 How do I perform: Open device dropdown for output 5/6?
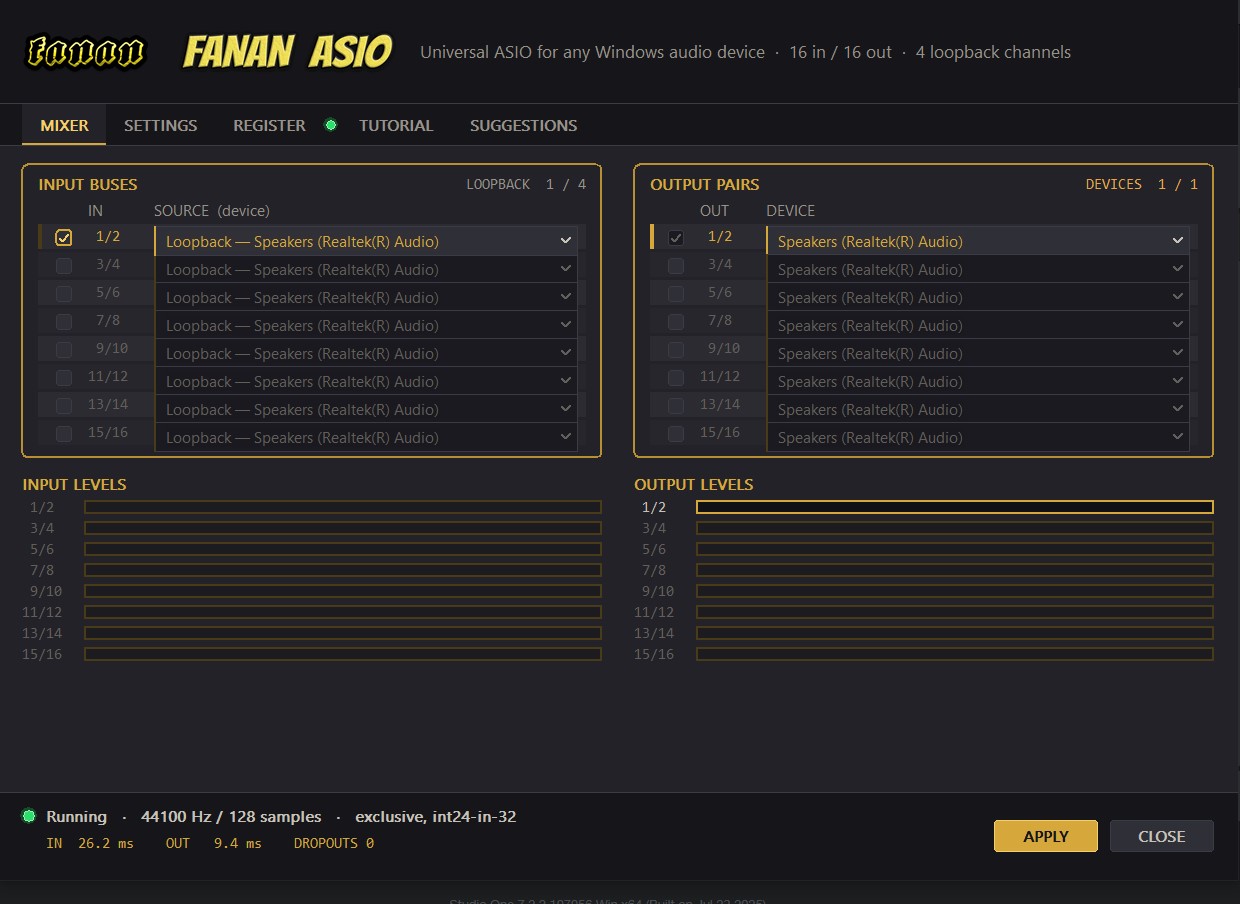(x=978, y=297)
